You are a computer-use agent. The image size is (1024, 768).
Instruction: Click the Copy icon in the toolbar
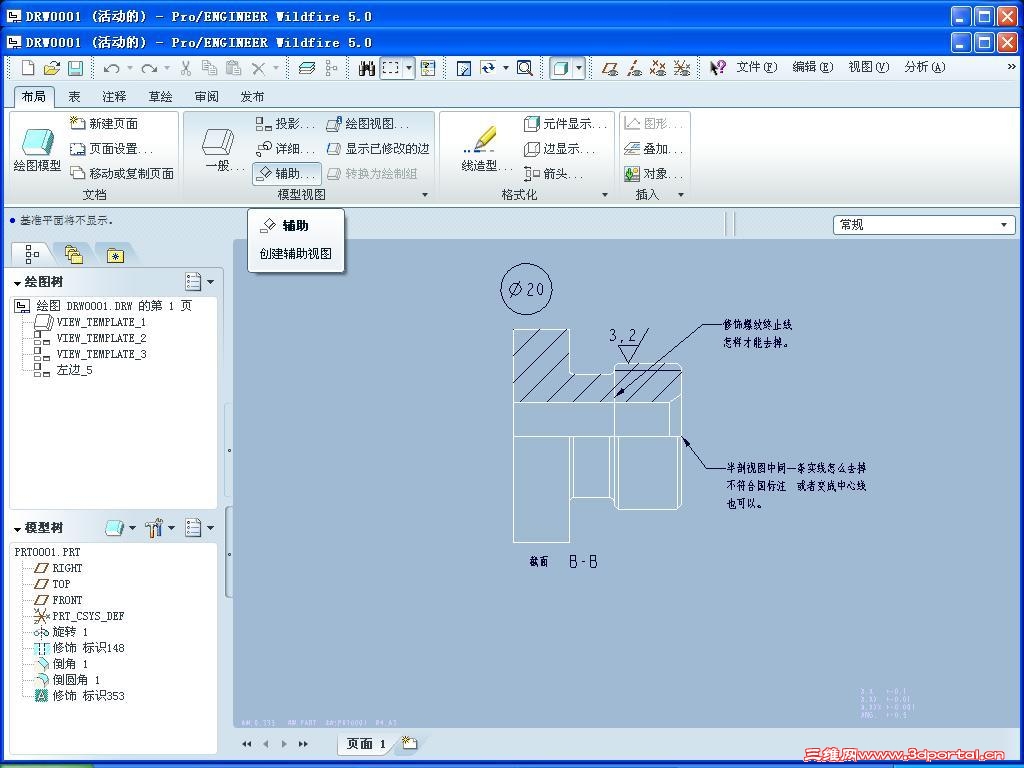click(210, 68)
